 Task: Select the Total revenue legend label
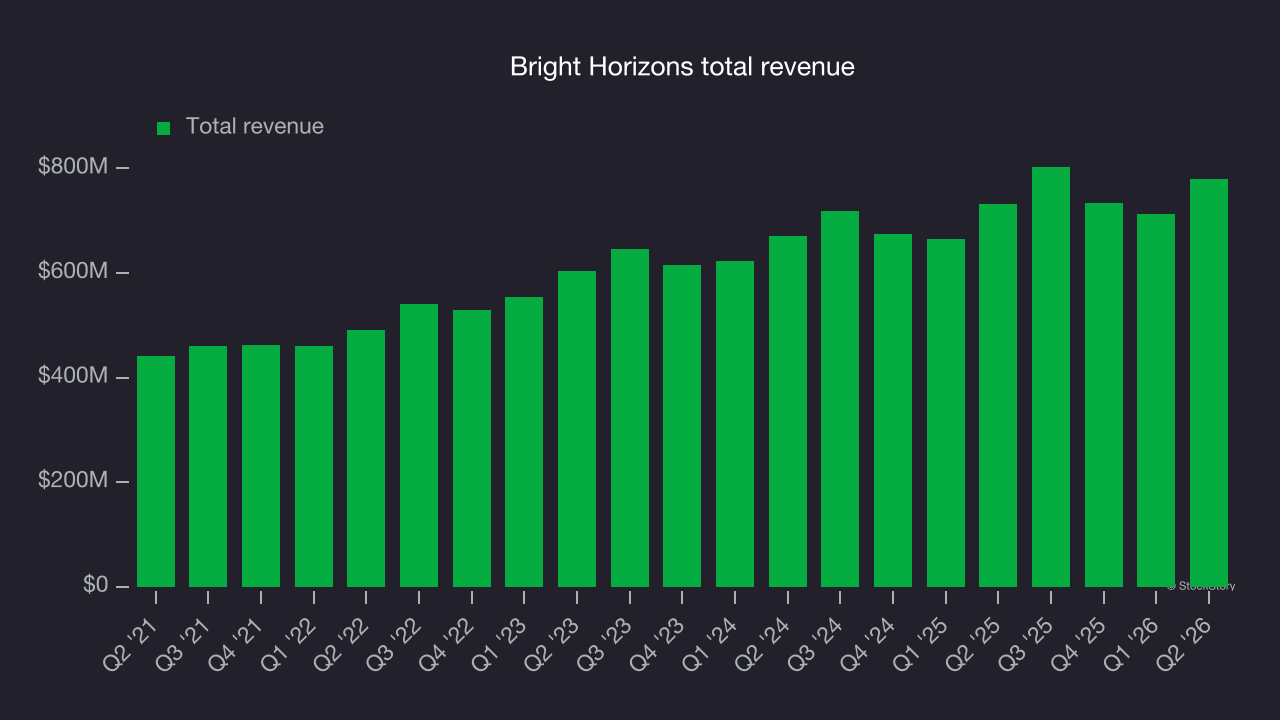pos(255,127)
